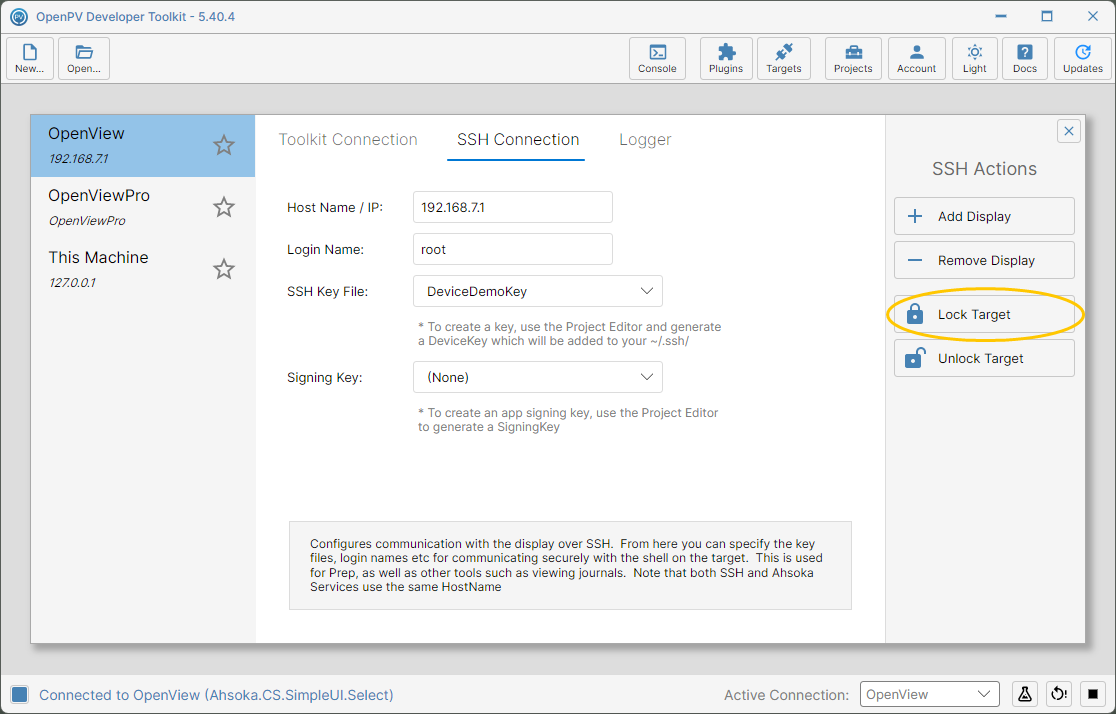Open the Docs help
Viewport: 1116px width, 714px height.
tap(1025, 58)
